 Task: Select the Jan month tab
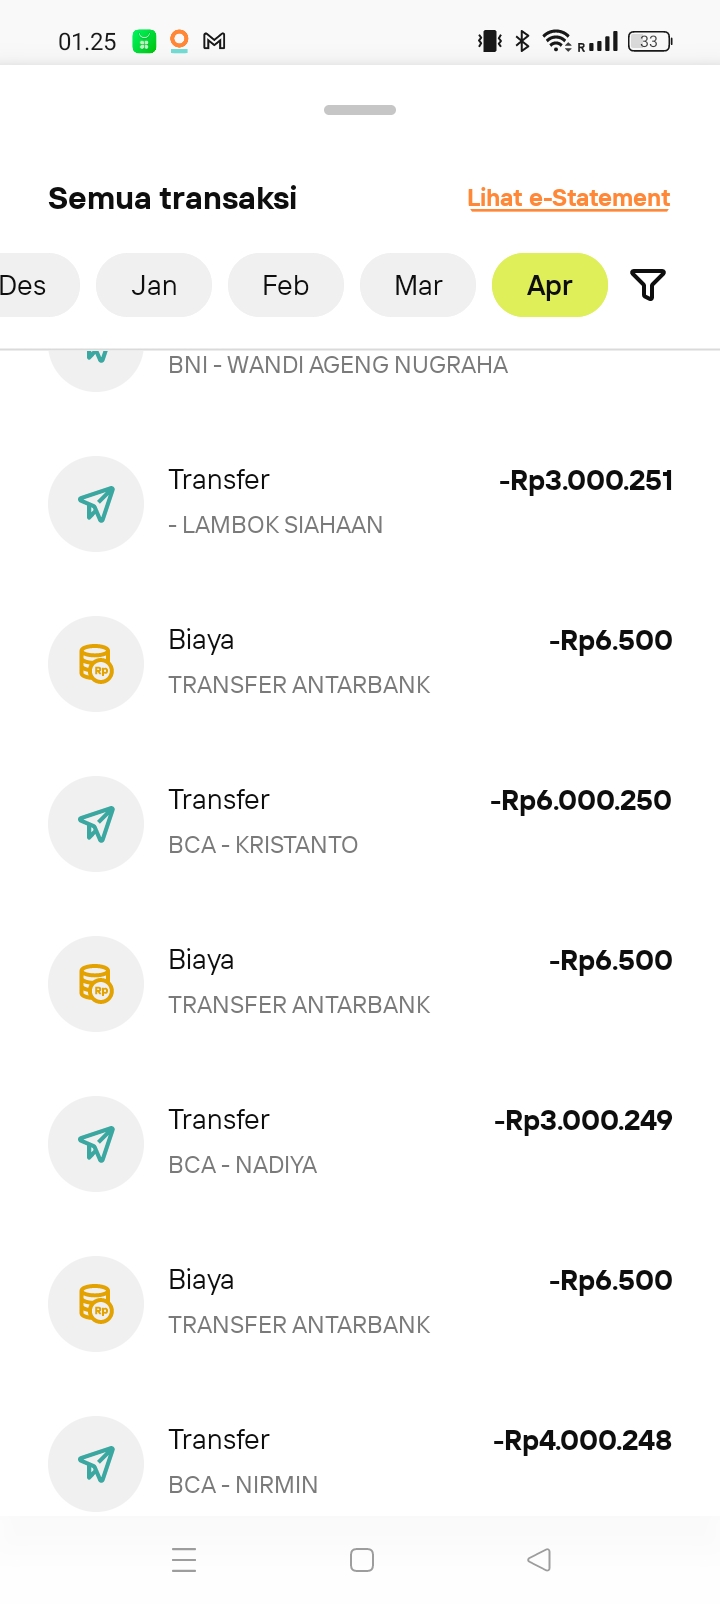pyautogui.click(x=154, y=285)
